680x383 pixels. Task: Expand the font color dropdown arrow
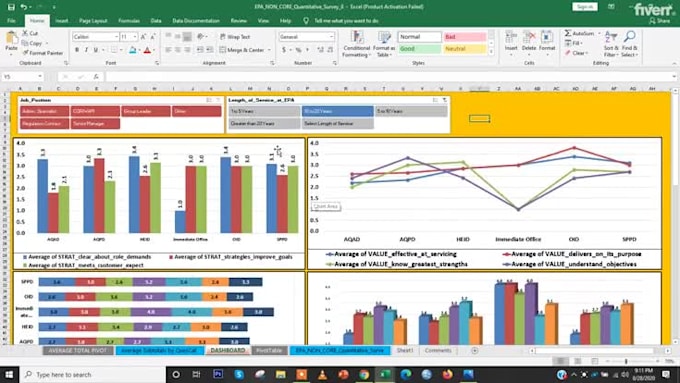[154, 50]
